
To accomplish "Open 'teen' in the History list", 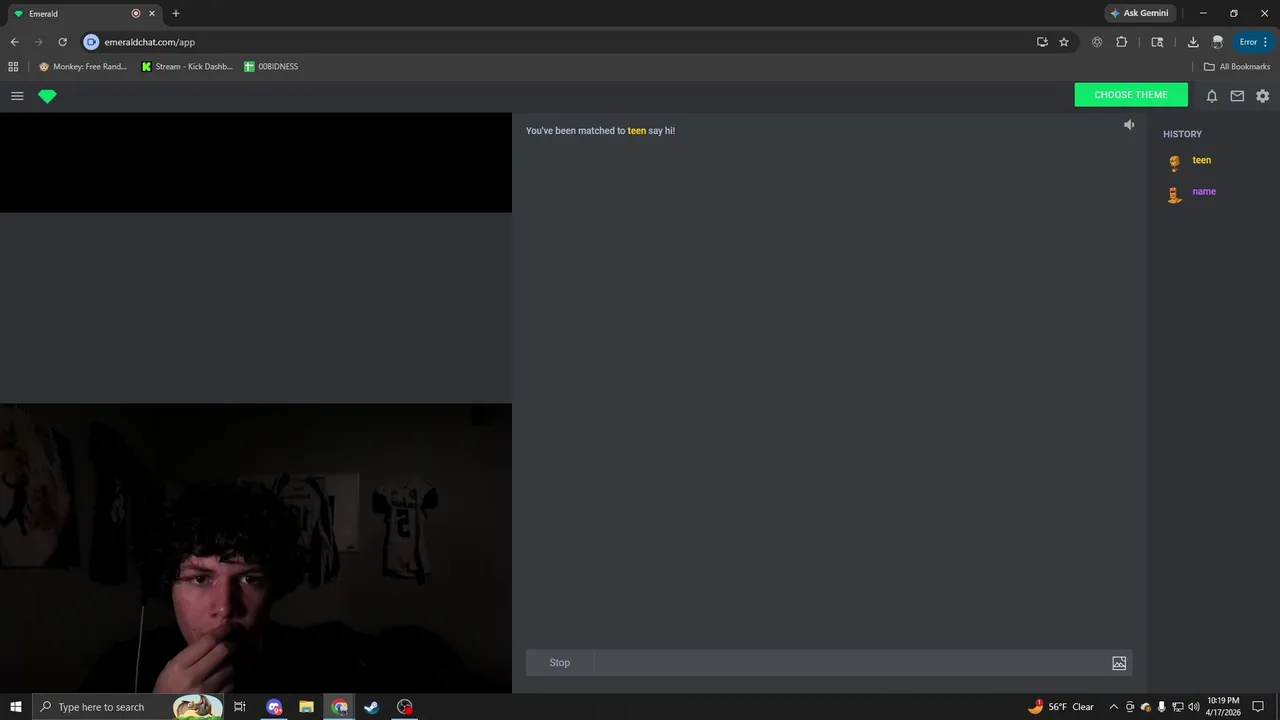I will pos(1201,160).
